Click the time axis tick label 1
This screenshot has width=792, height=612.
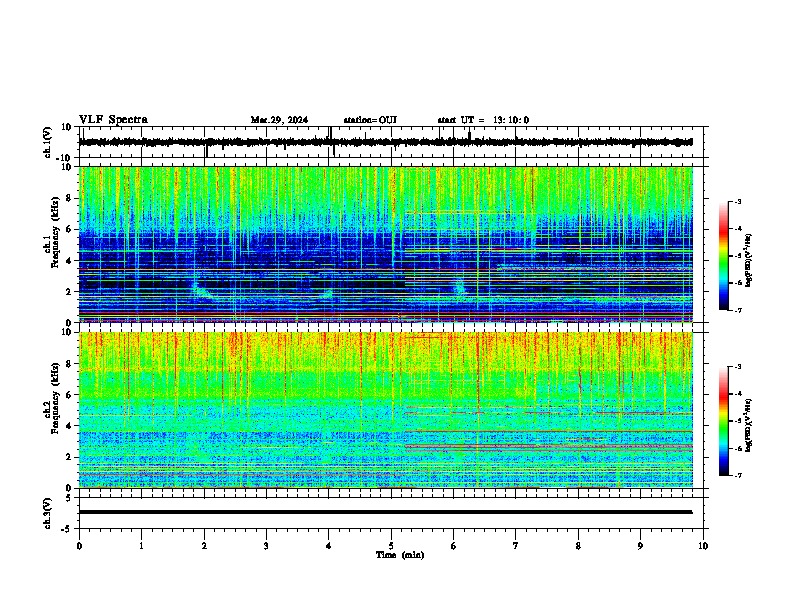(x=141, y=546)
